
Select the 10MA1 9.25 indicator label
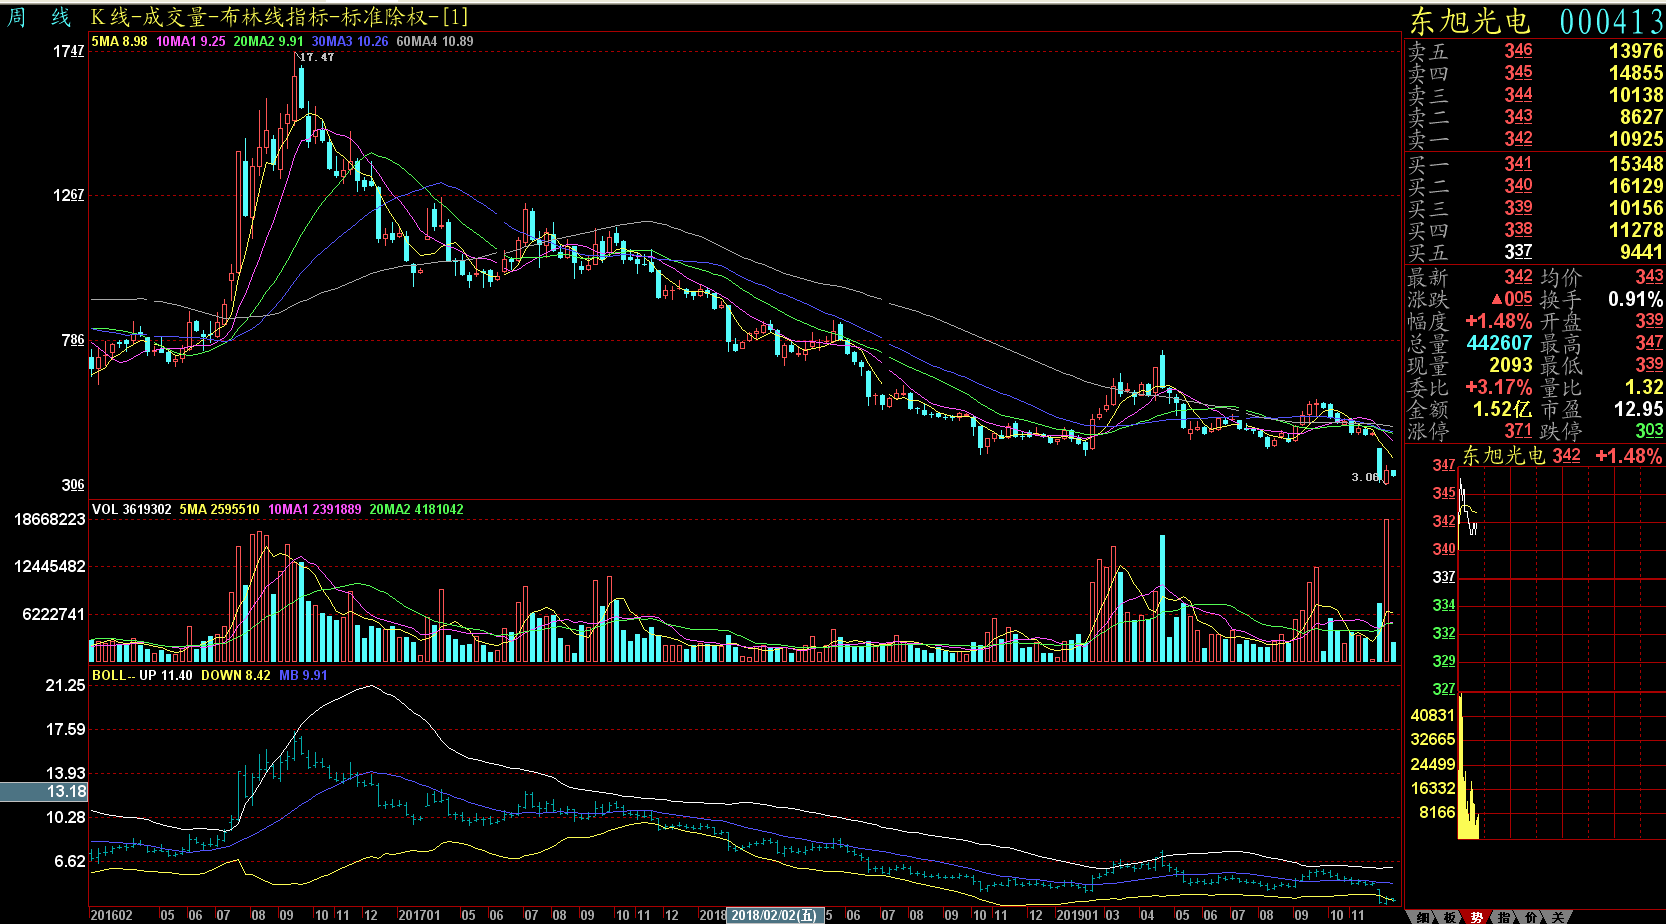(191, 41)
